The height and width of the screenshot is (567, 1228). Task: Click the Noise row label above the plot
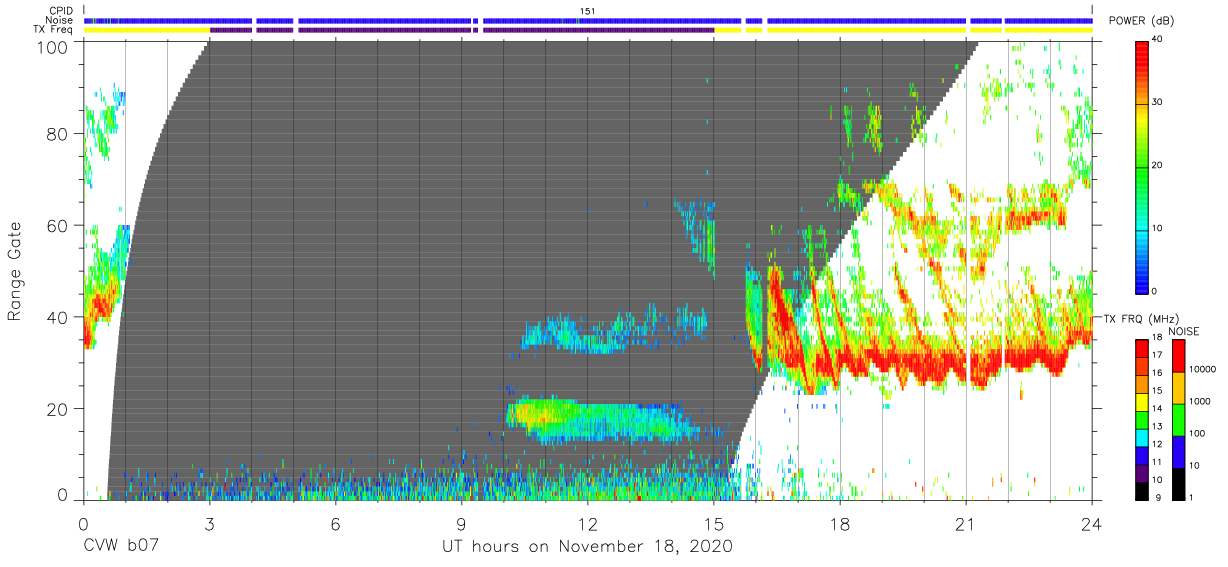coord(61,20)
